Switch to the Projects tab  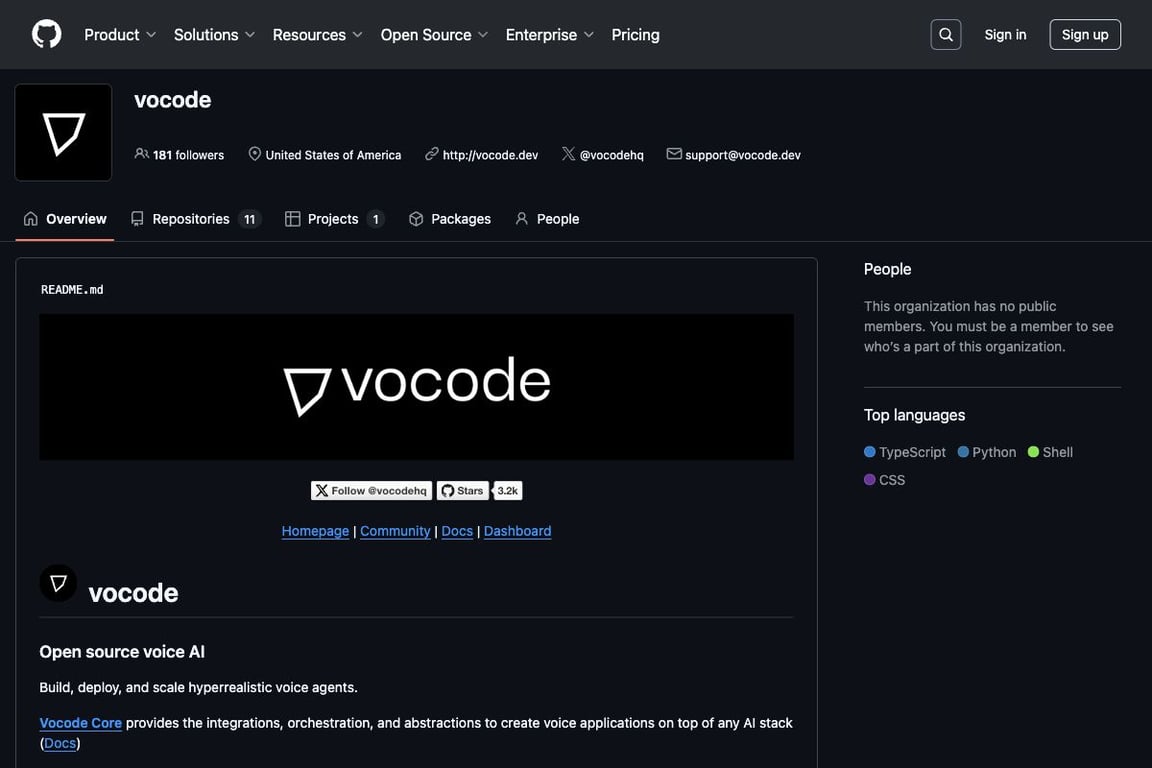pyautogui.click(x=334, y=219)
